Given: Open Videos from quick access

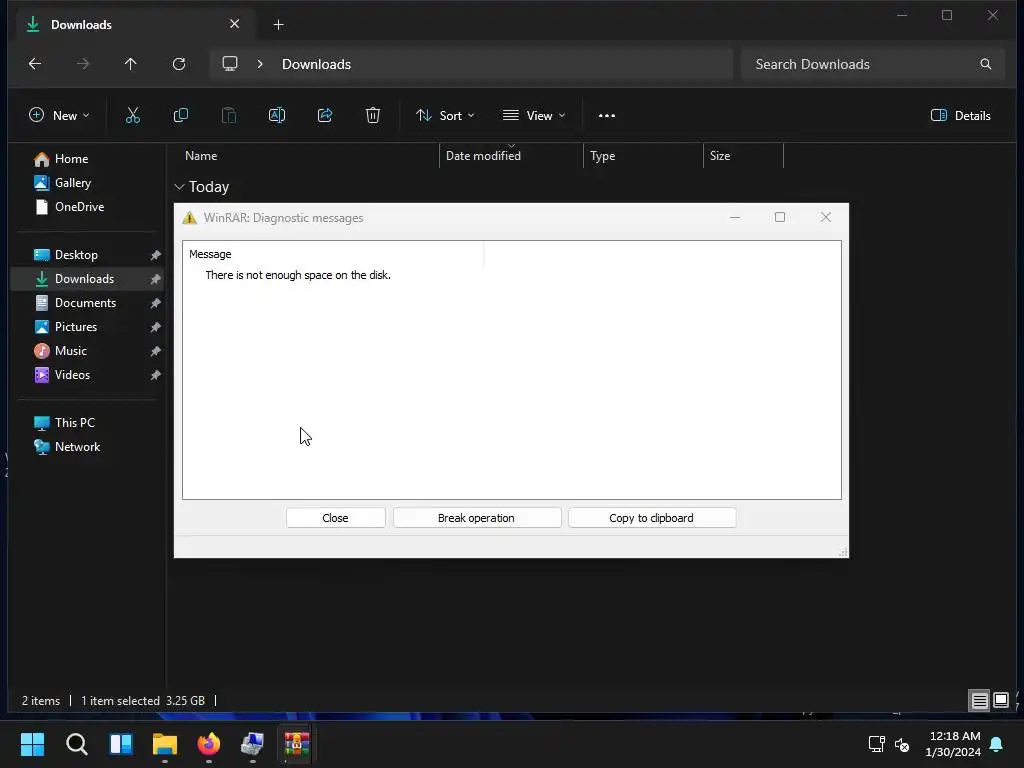Looking at the screenshot, I should (x=72, y=375).
